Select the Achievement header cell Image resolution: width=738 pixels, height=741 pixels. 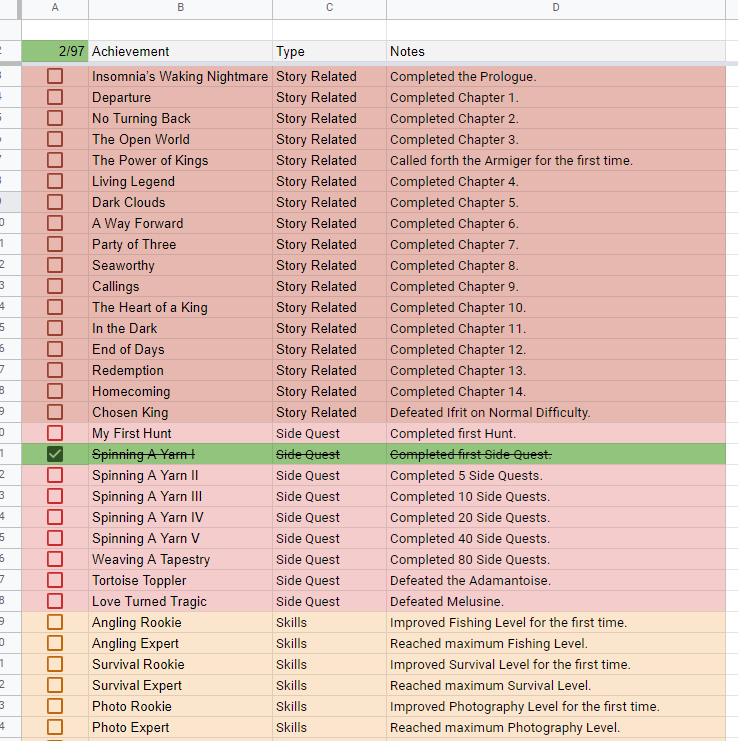pyautogui.click(x=180, y=51)
